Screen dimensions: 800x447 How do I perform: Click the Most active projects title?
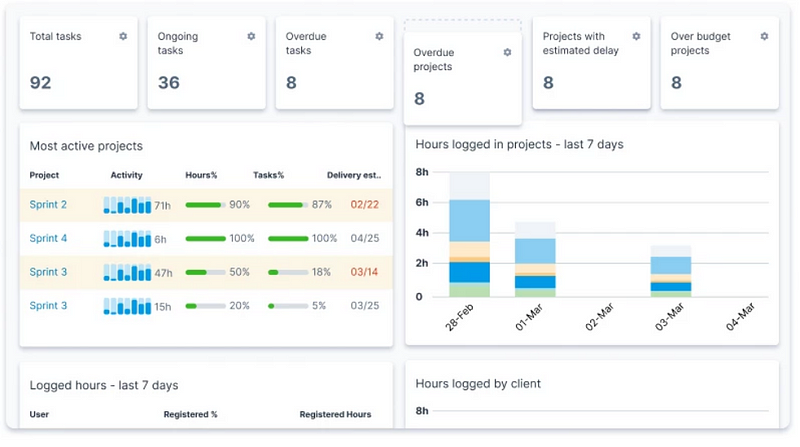click(86, 146)
